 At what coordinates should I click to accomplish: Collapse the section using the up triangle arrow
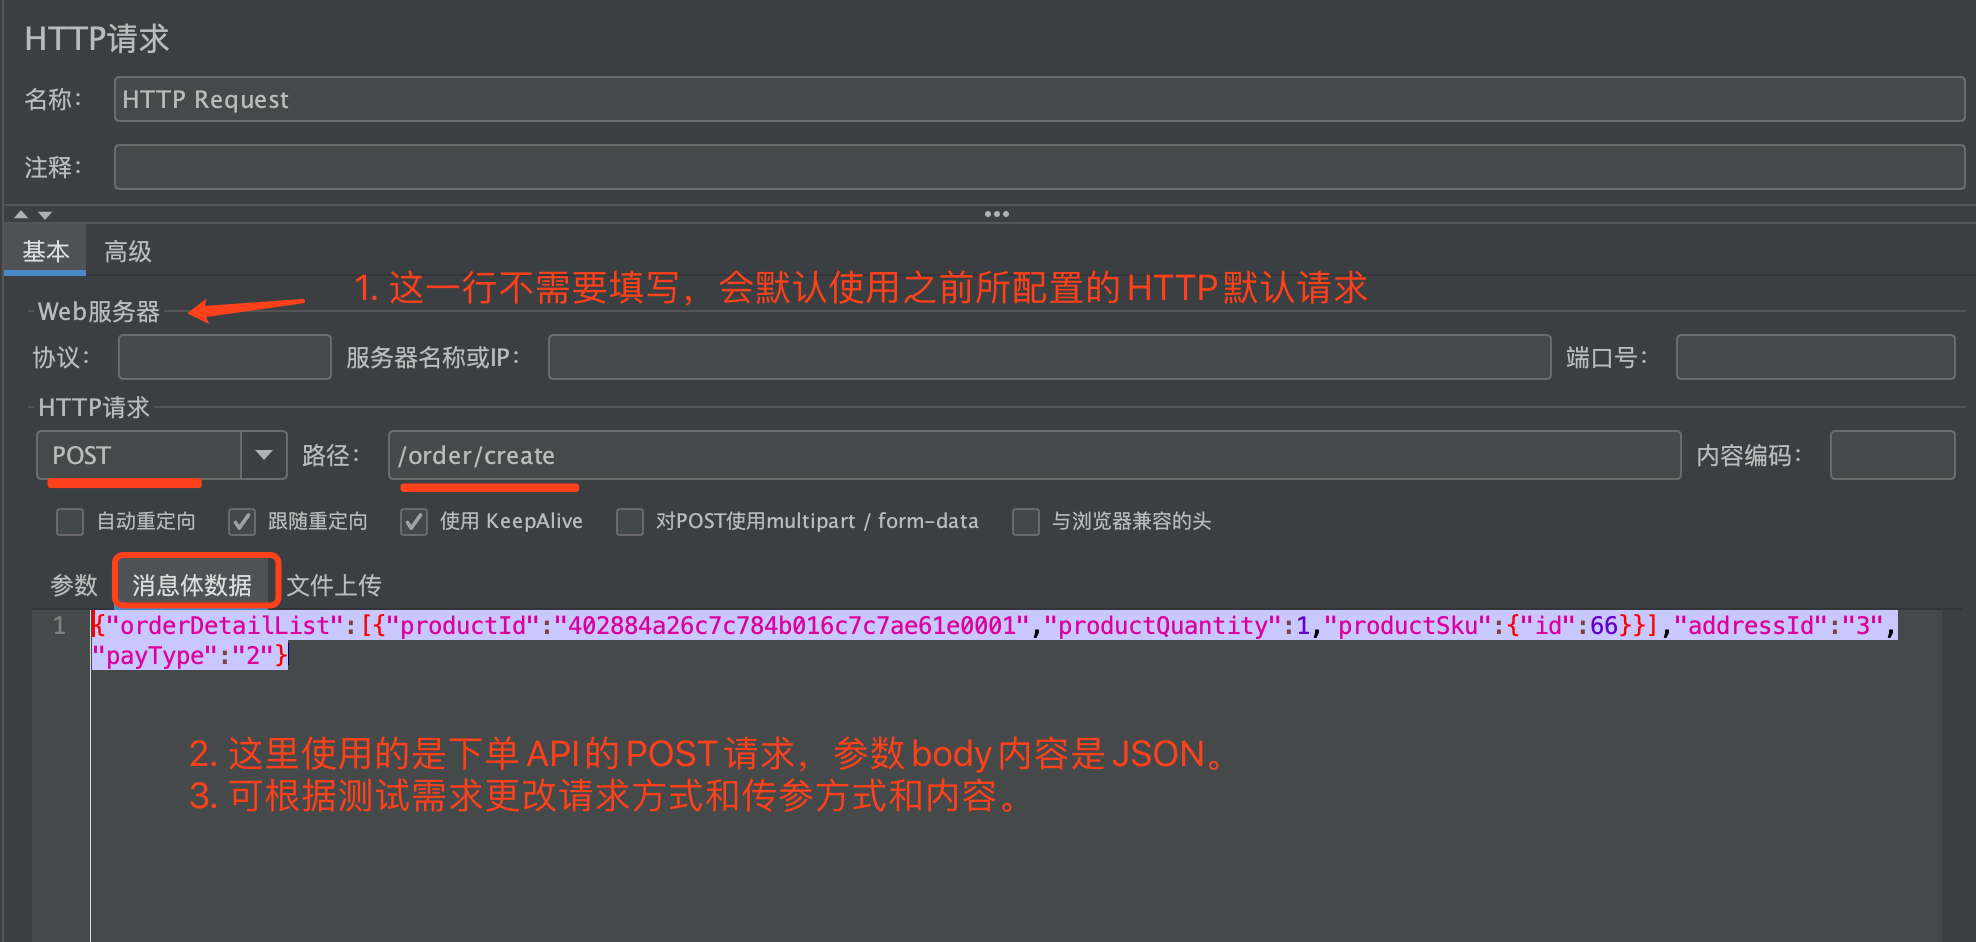tap(20, 214)
